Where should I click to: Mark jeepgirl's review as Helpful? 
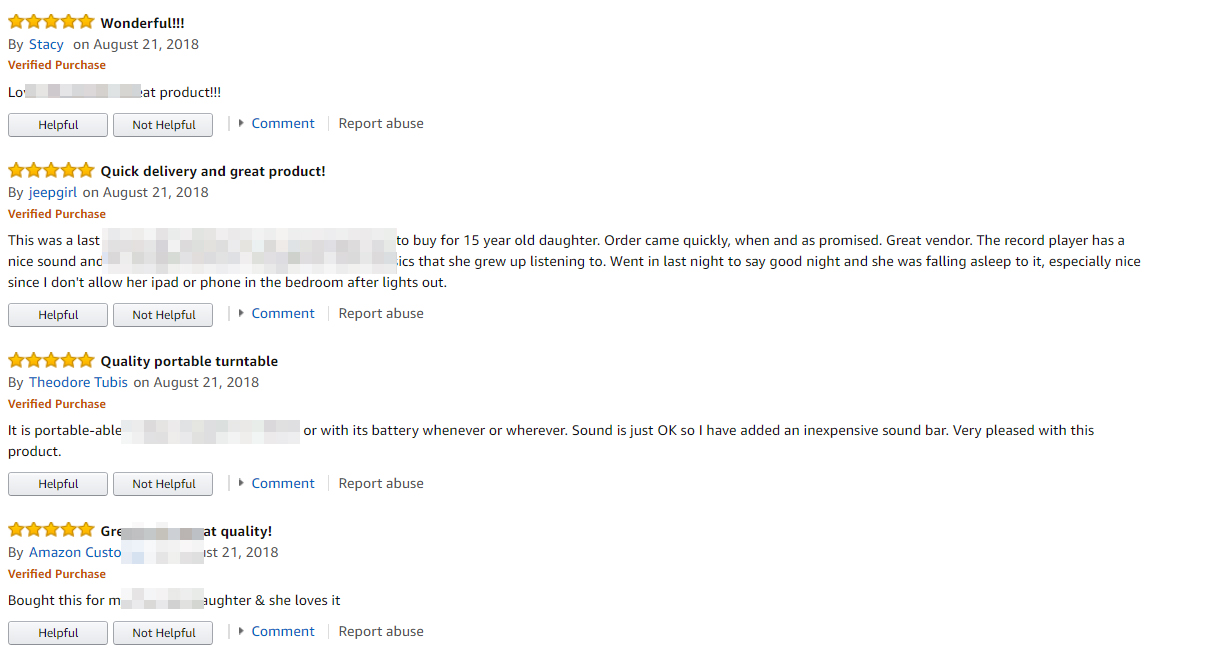pos(58,315)
